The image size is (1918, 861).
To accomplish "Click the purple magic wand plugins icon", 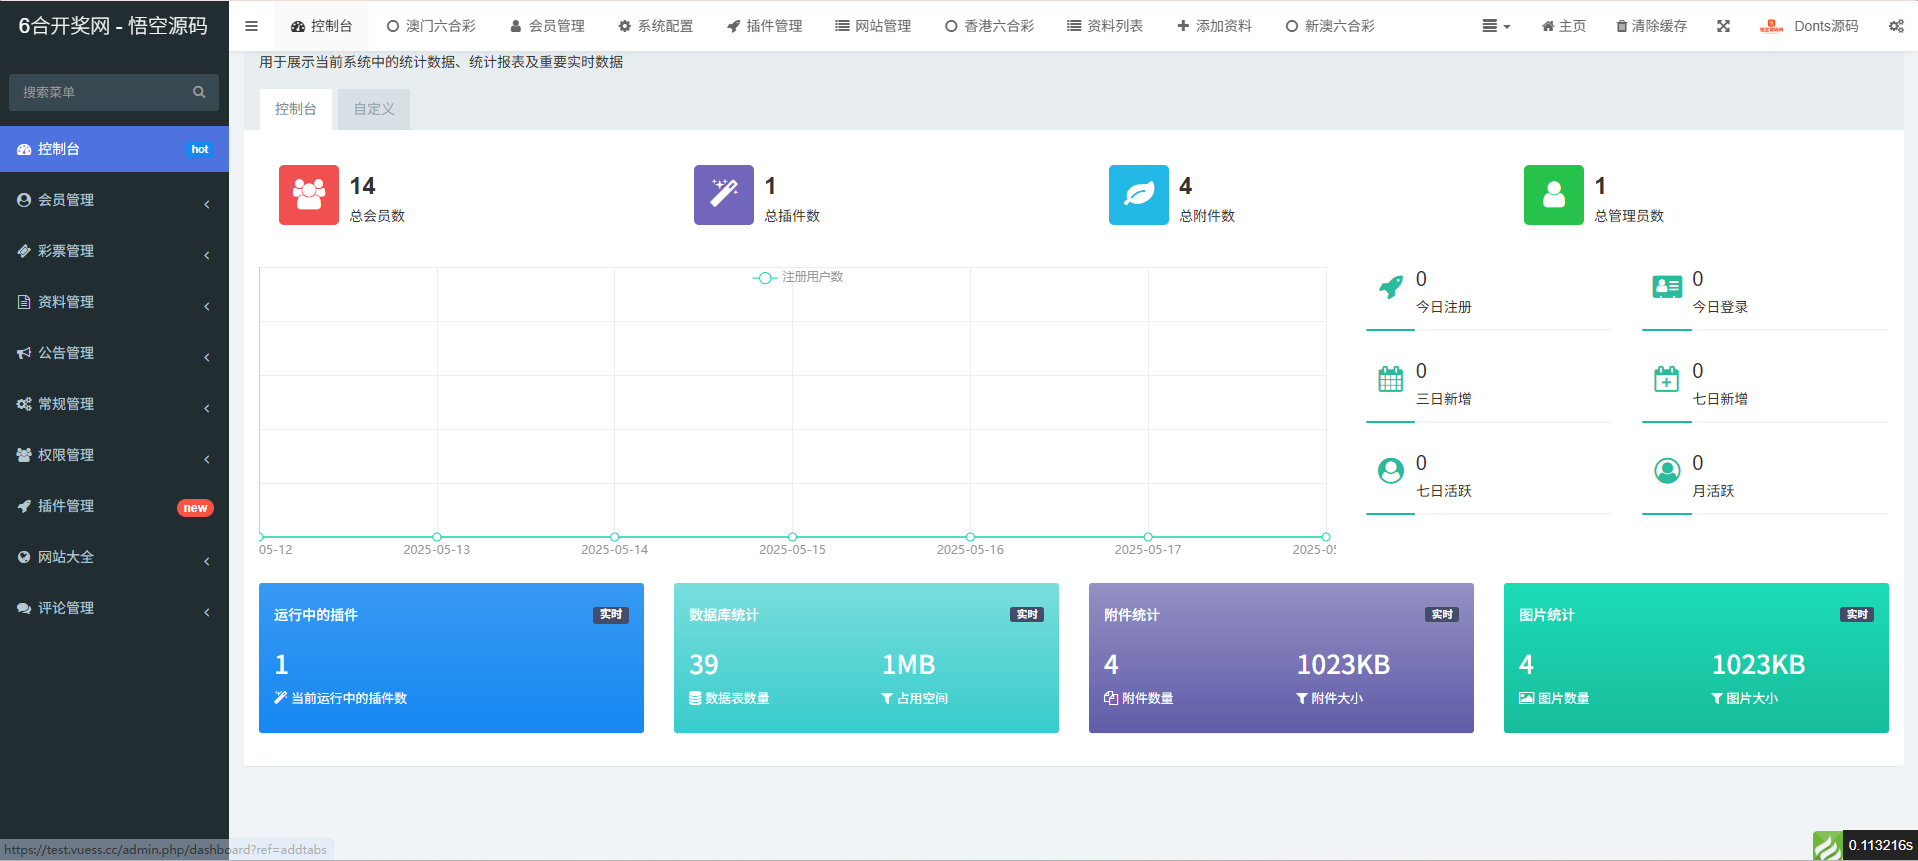I will [x=723, y=195].
